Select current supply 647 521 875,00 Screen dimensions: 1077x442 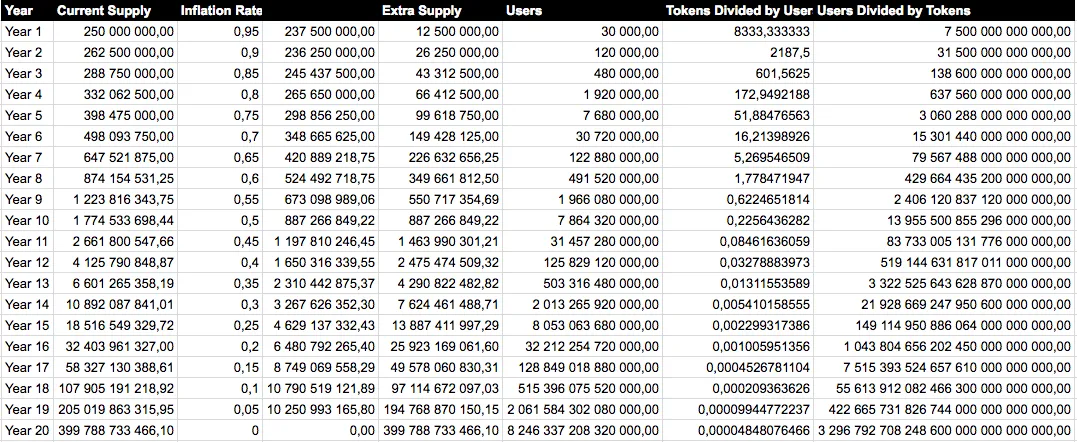[115, 157]
